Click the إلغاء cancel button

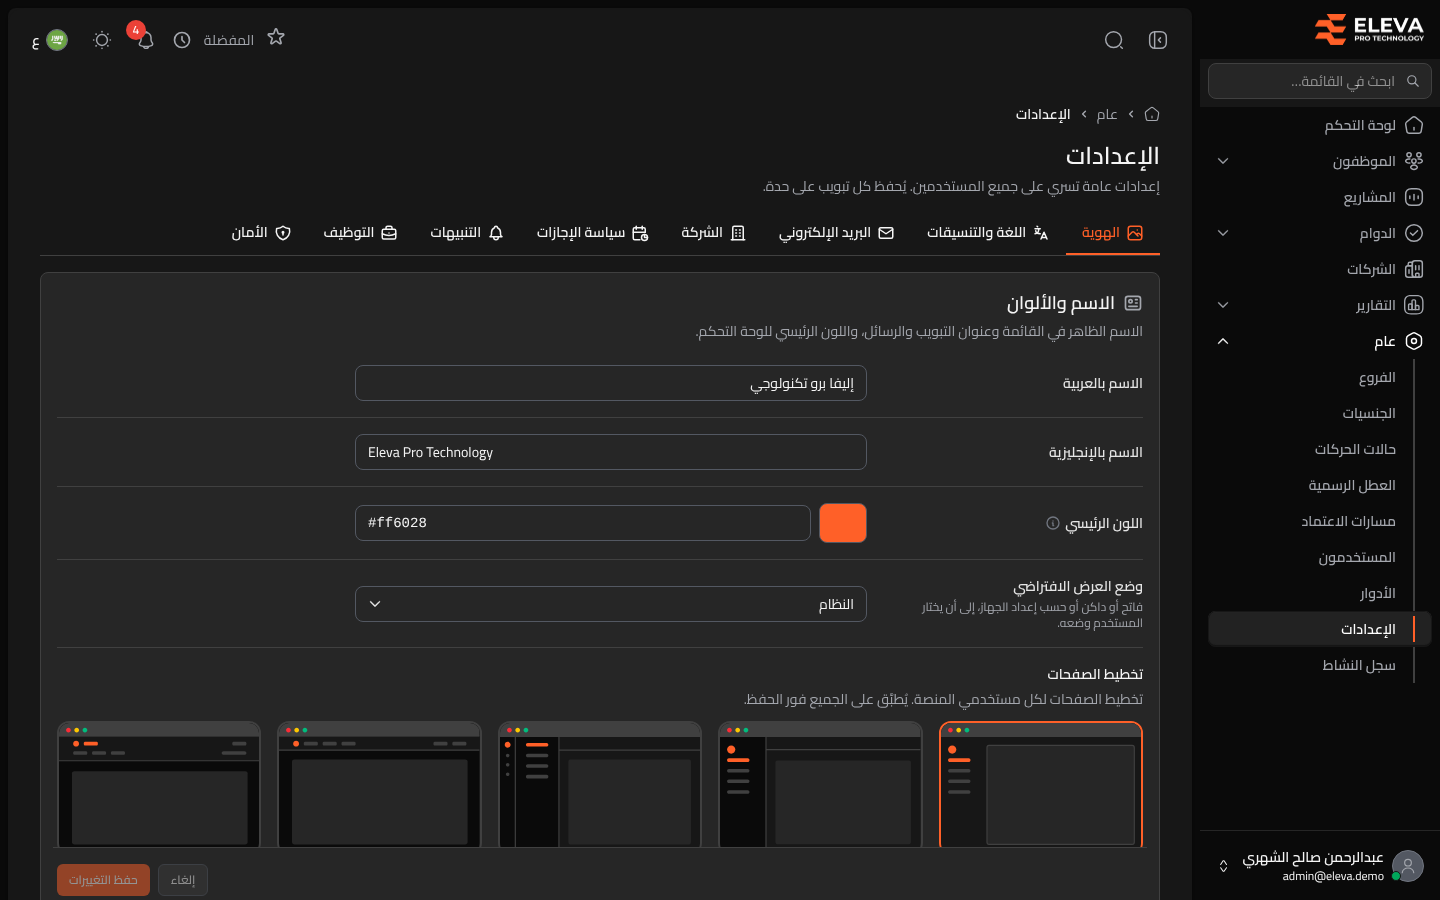tap(183, 880)
